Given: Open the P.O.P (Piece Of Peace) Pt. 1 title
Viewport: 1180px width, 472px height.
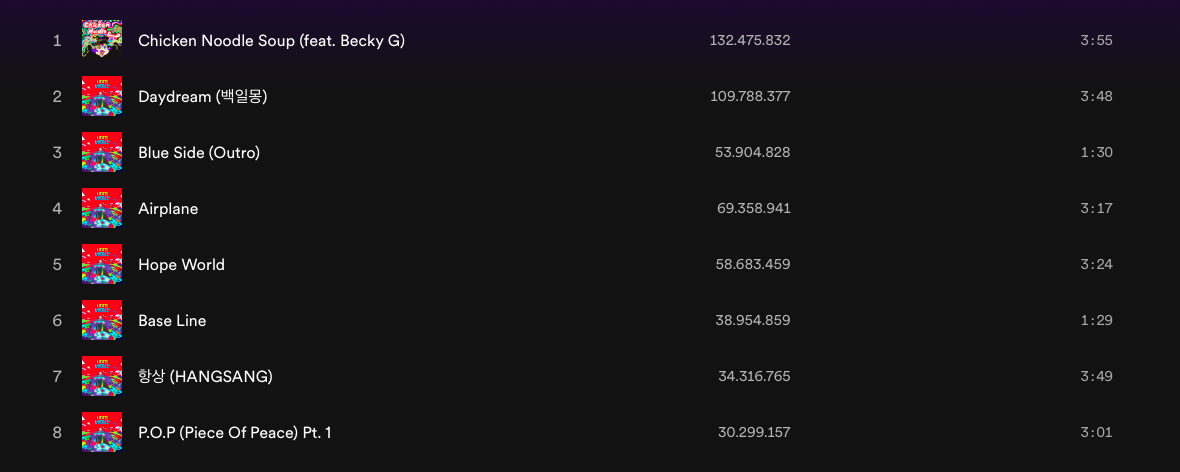Looking at the screenshot, I should 235,432.
